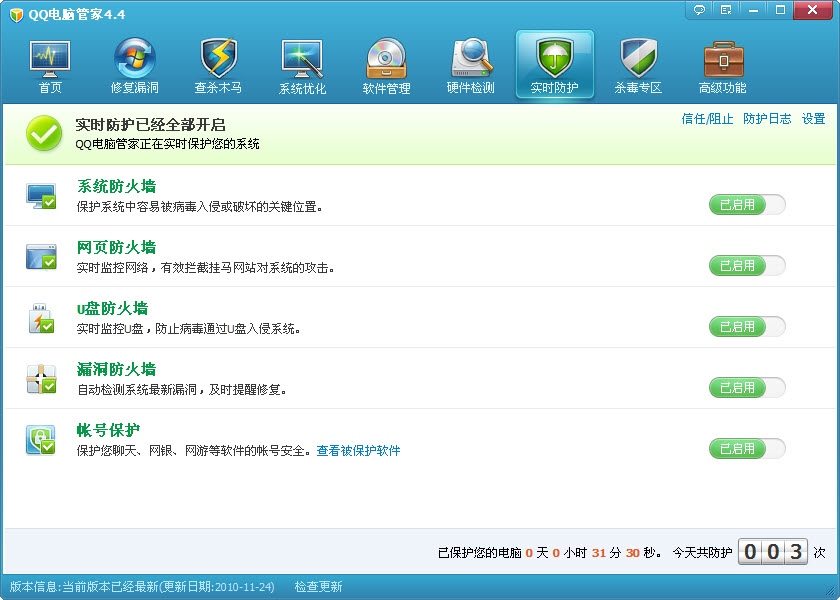This screenshot has height=600, width=840.
Task: Click the 版本信息 status text
Action: [142, 587]
